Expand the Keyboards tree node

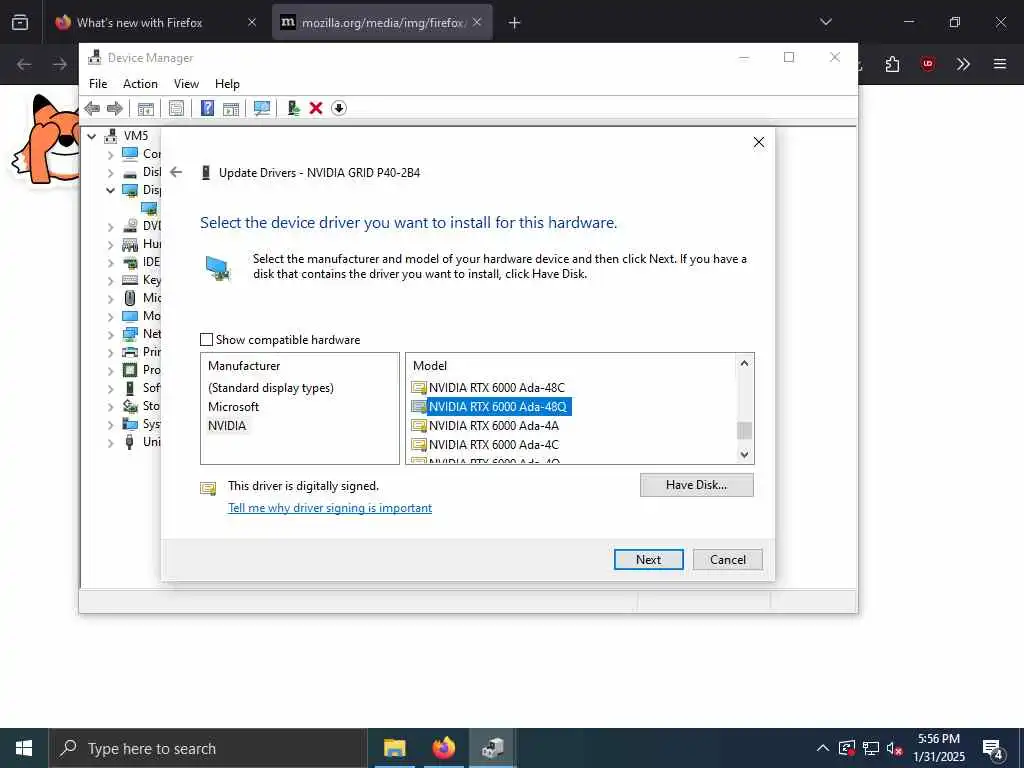pyautogui.click(x=110, y=281)
